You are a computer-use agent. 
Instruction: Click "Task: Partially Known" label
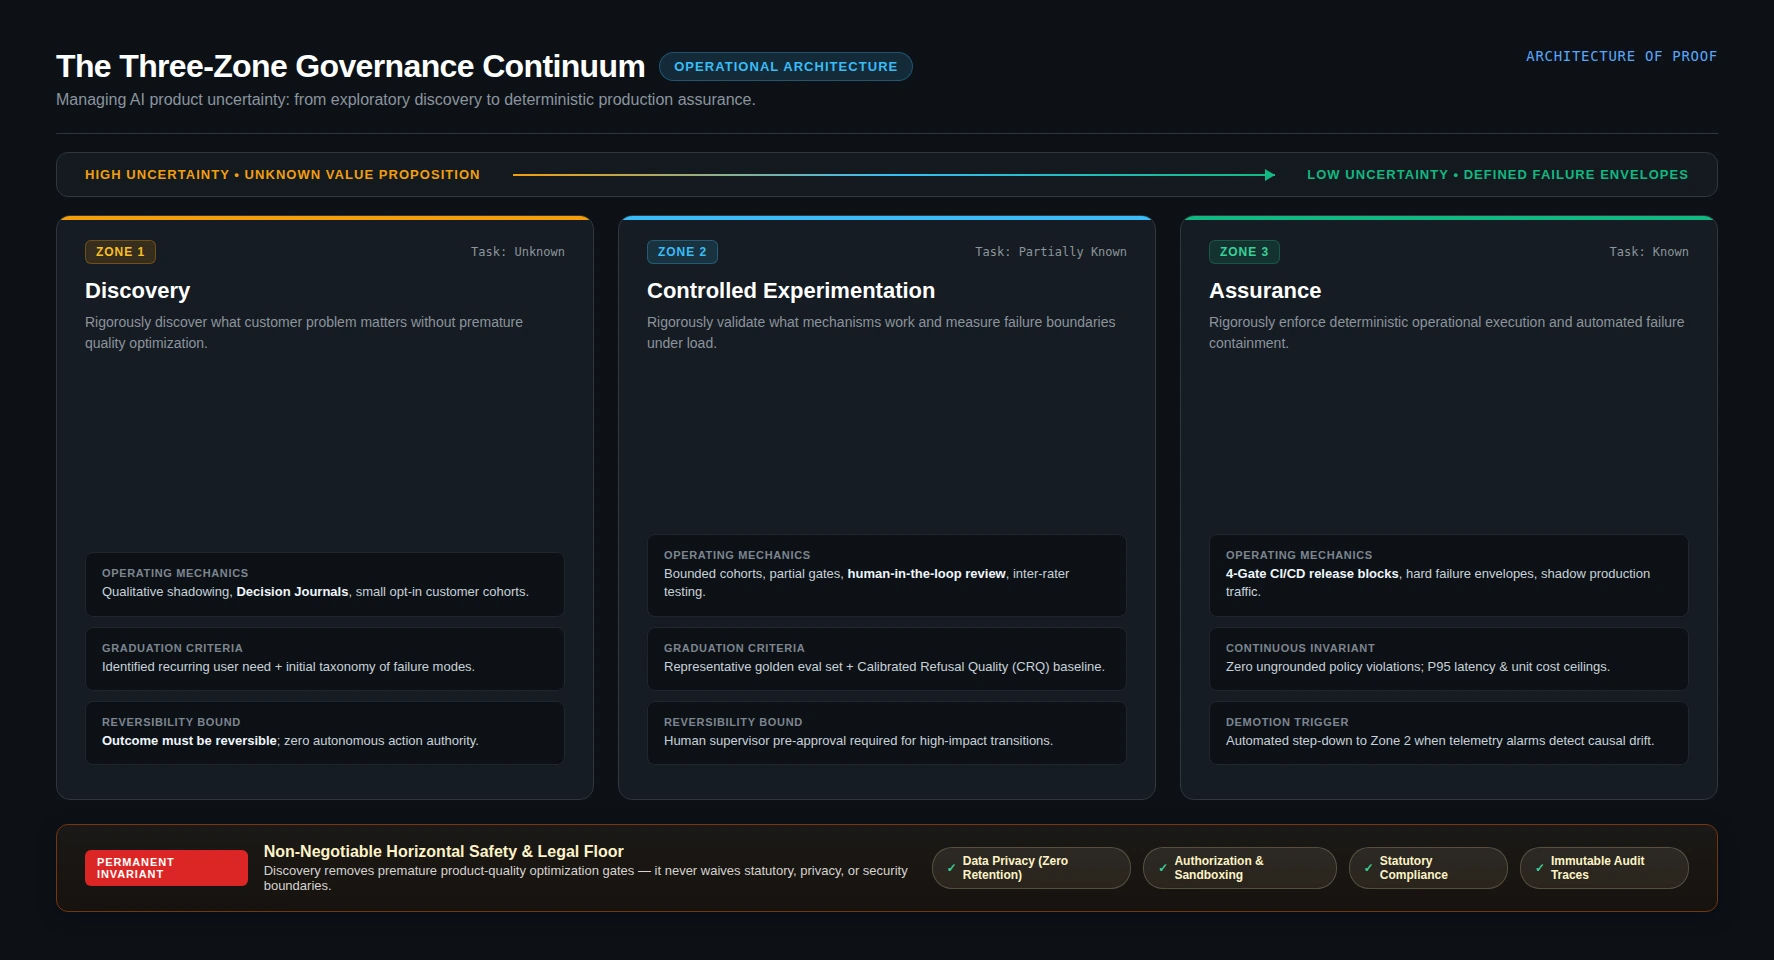click(x=1051, y=252)
